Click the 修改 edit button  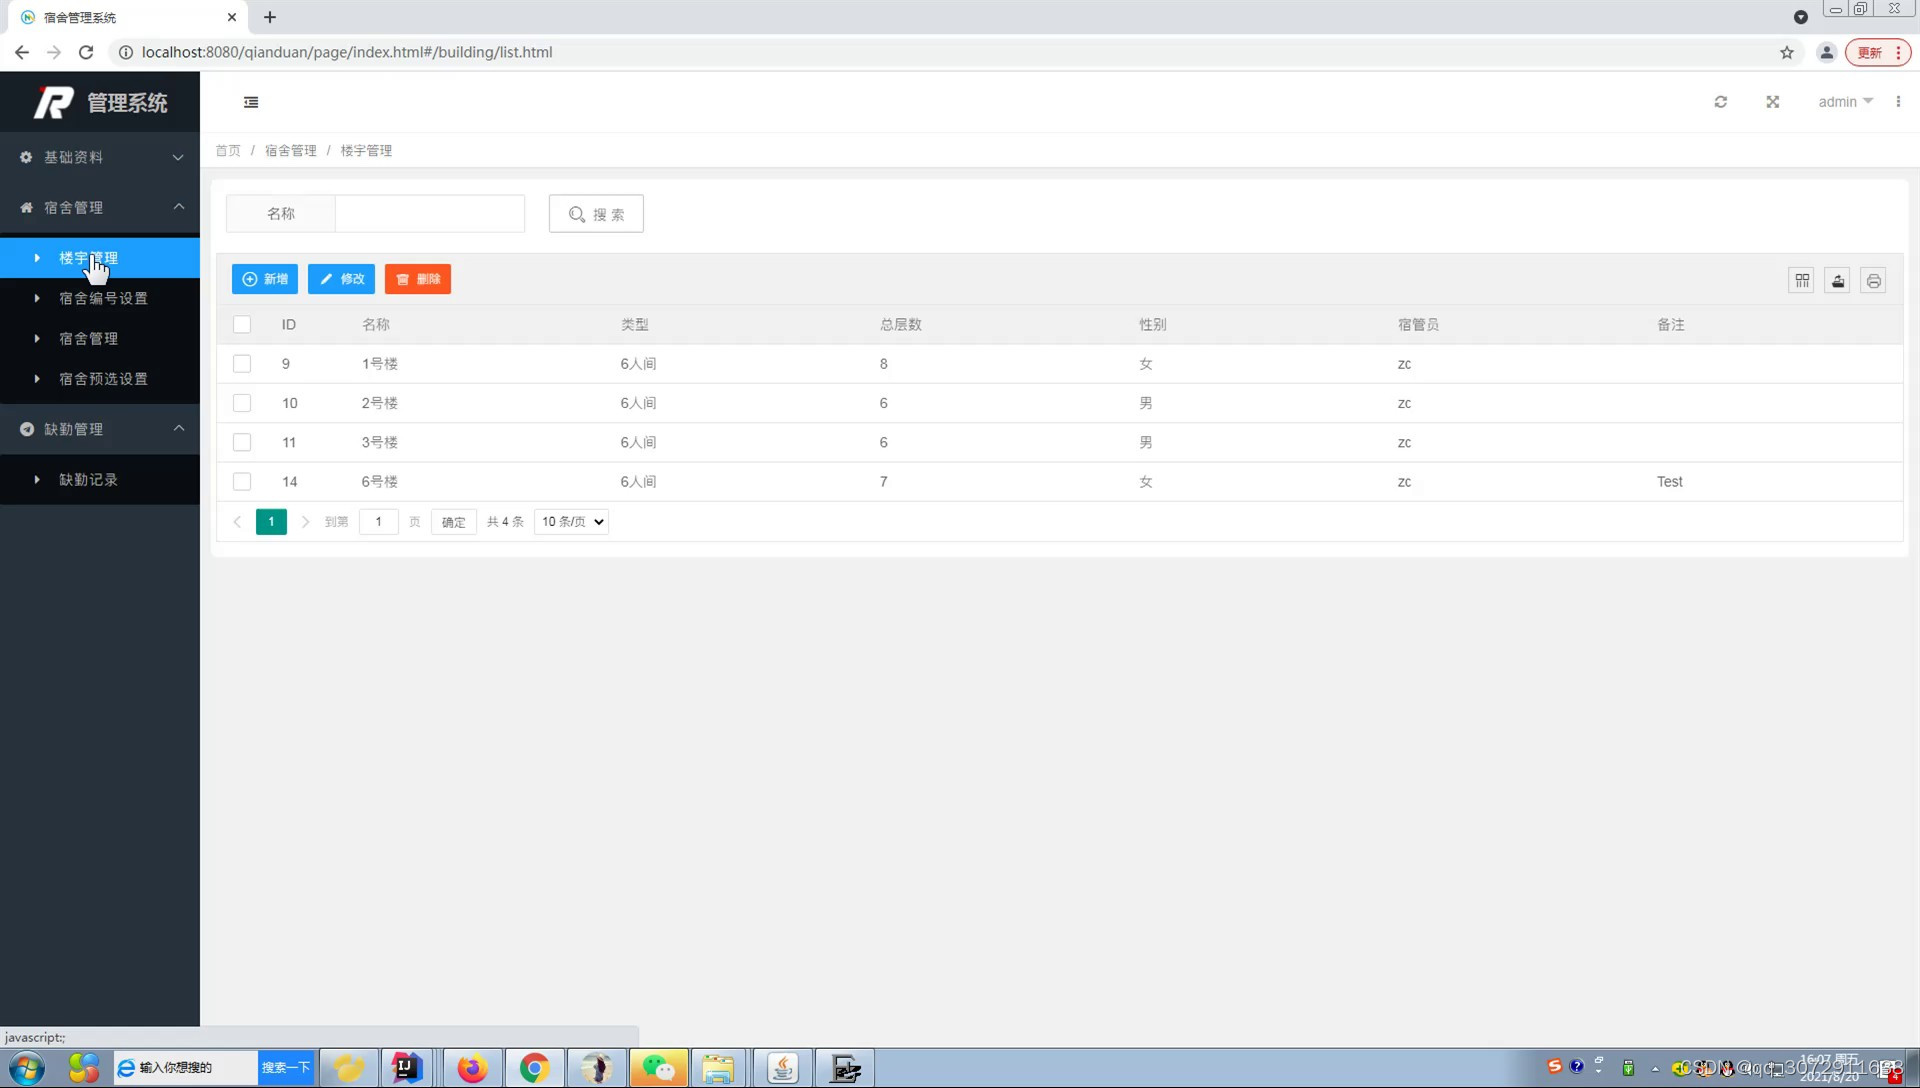(341, 279)
